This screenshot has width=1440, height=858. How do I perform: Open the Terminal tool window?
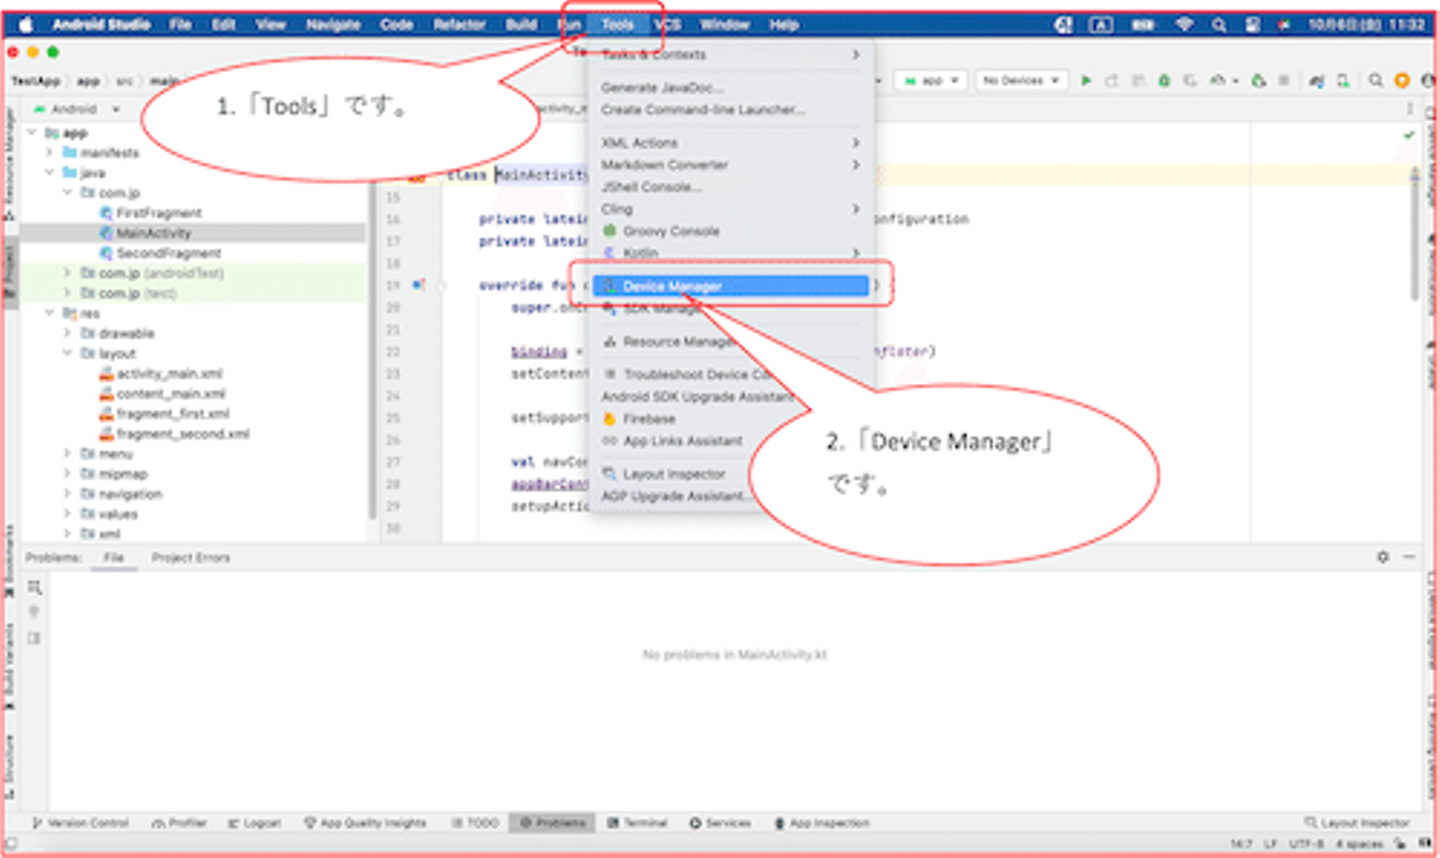(x=638, y=823)
